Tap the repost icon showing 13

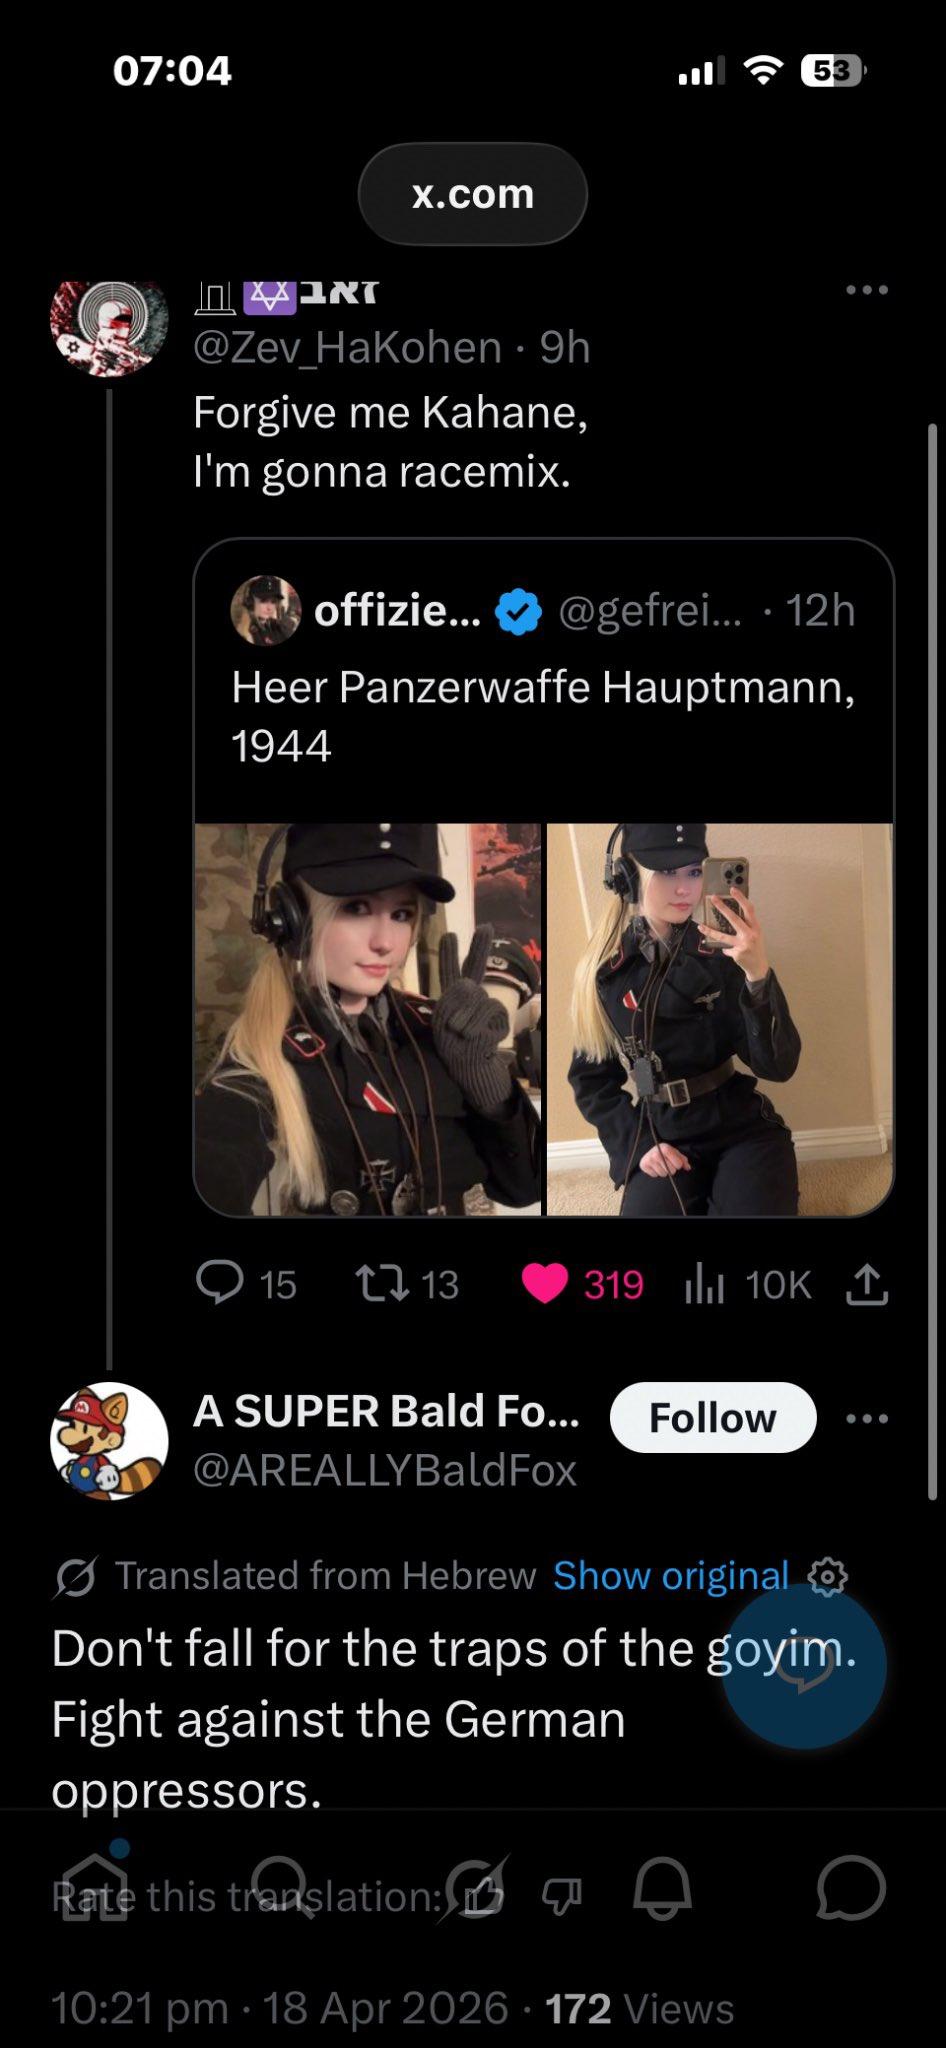[384, 1284]
